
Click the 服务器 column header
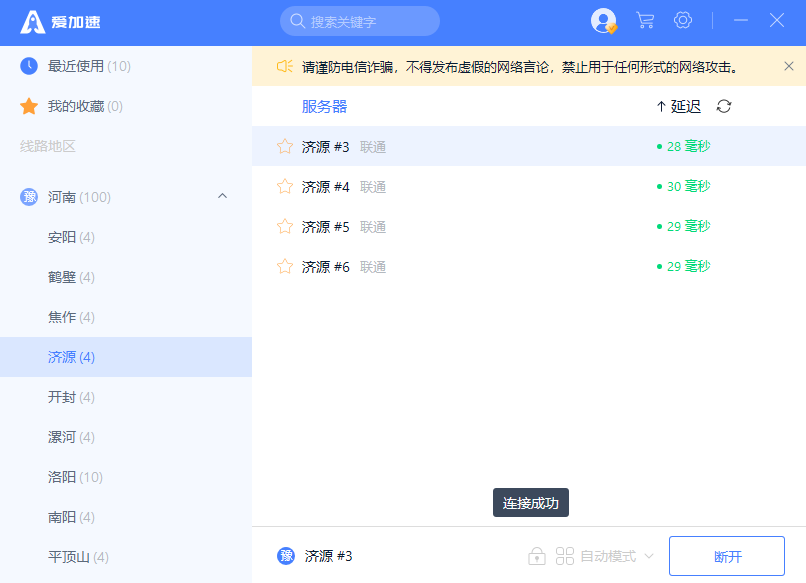324,106
